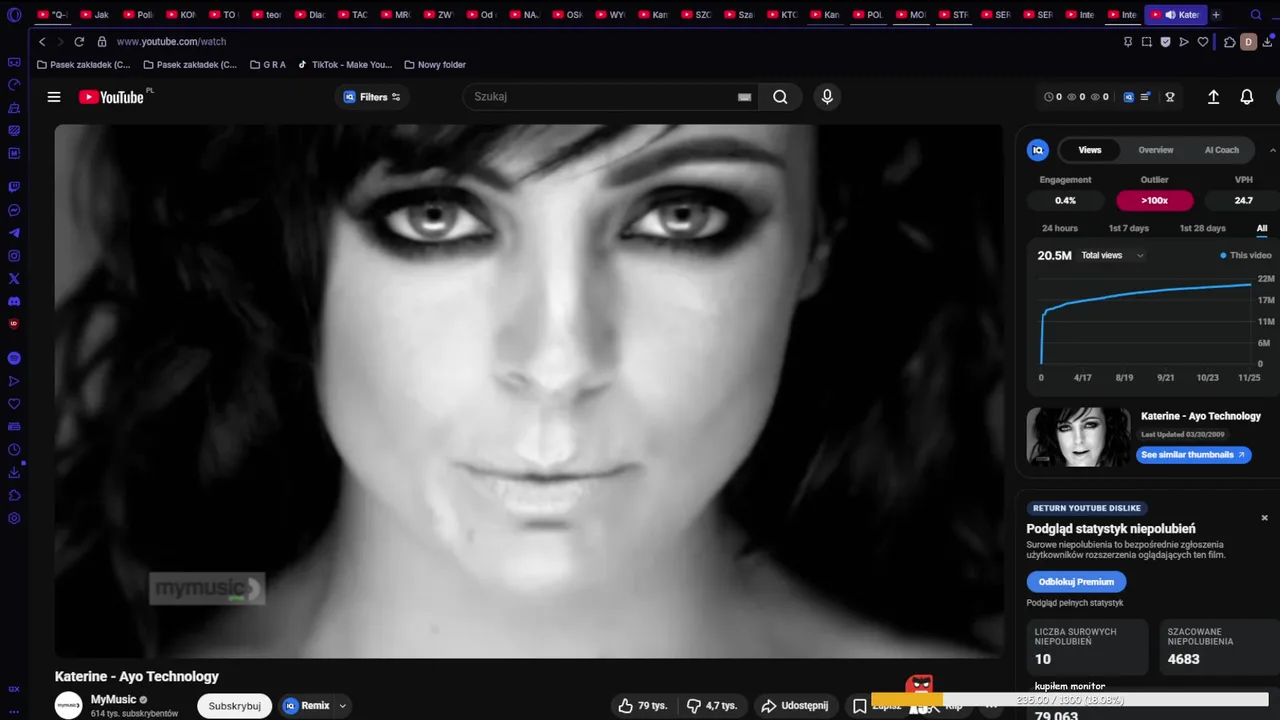Open Discord in the Opera GX sidebar
The image size is (1280, 720).
click(14, 301)
